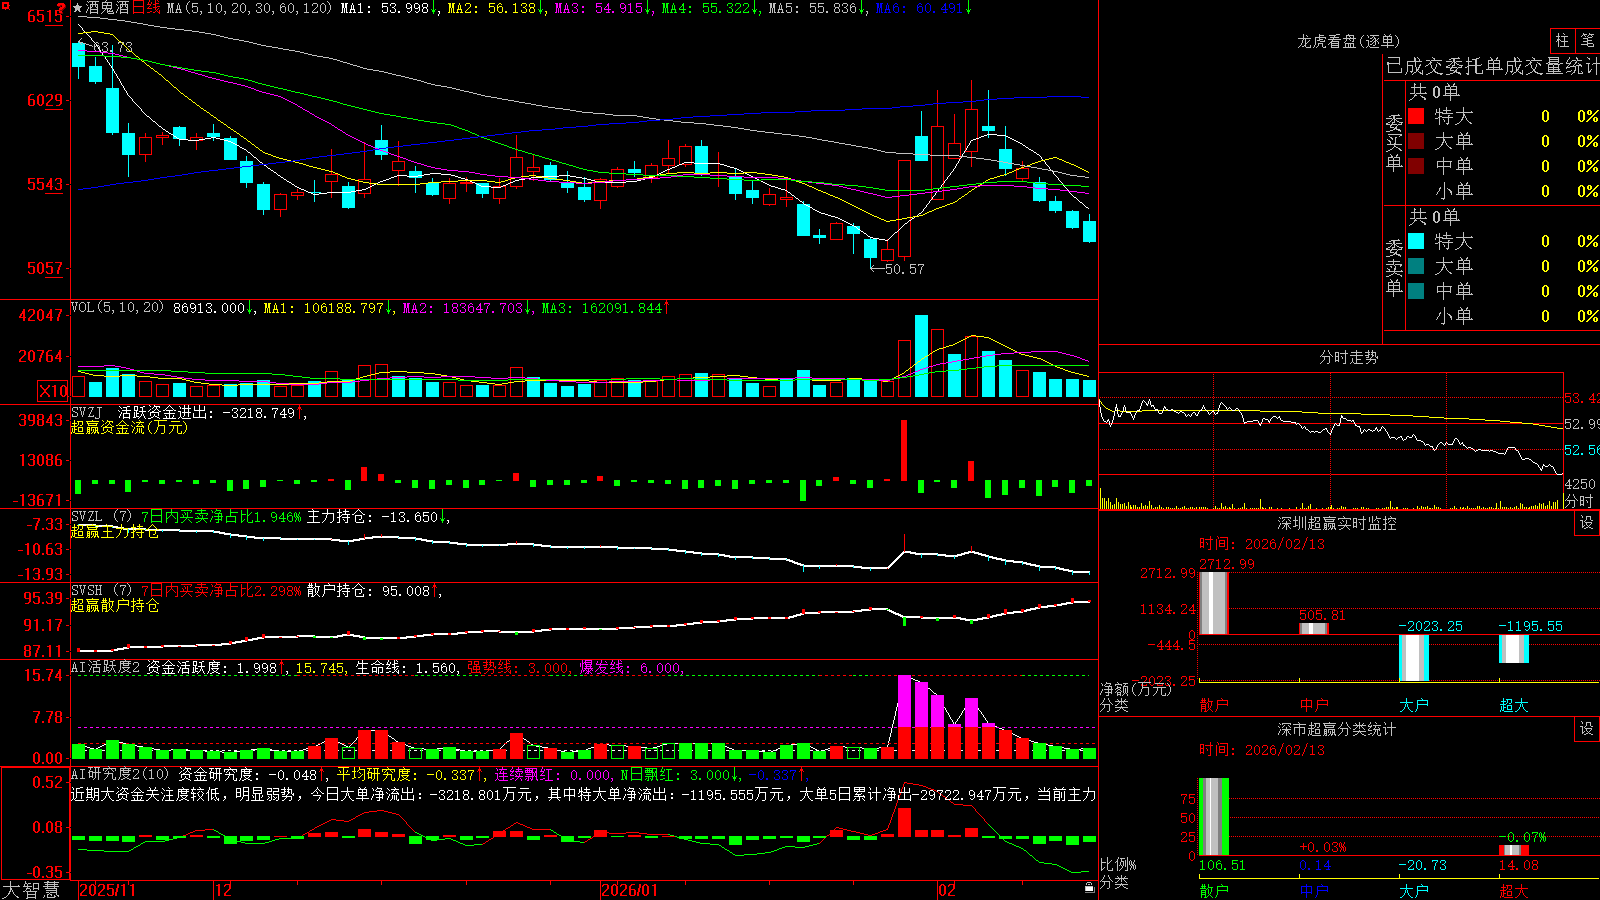Click the 超赢散户持仓 label
Screen dimensions: 1600x900
click(115, 605)
